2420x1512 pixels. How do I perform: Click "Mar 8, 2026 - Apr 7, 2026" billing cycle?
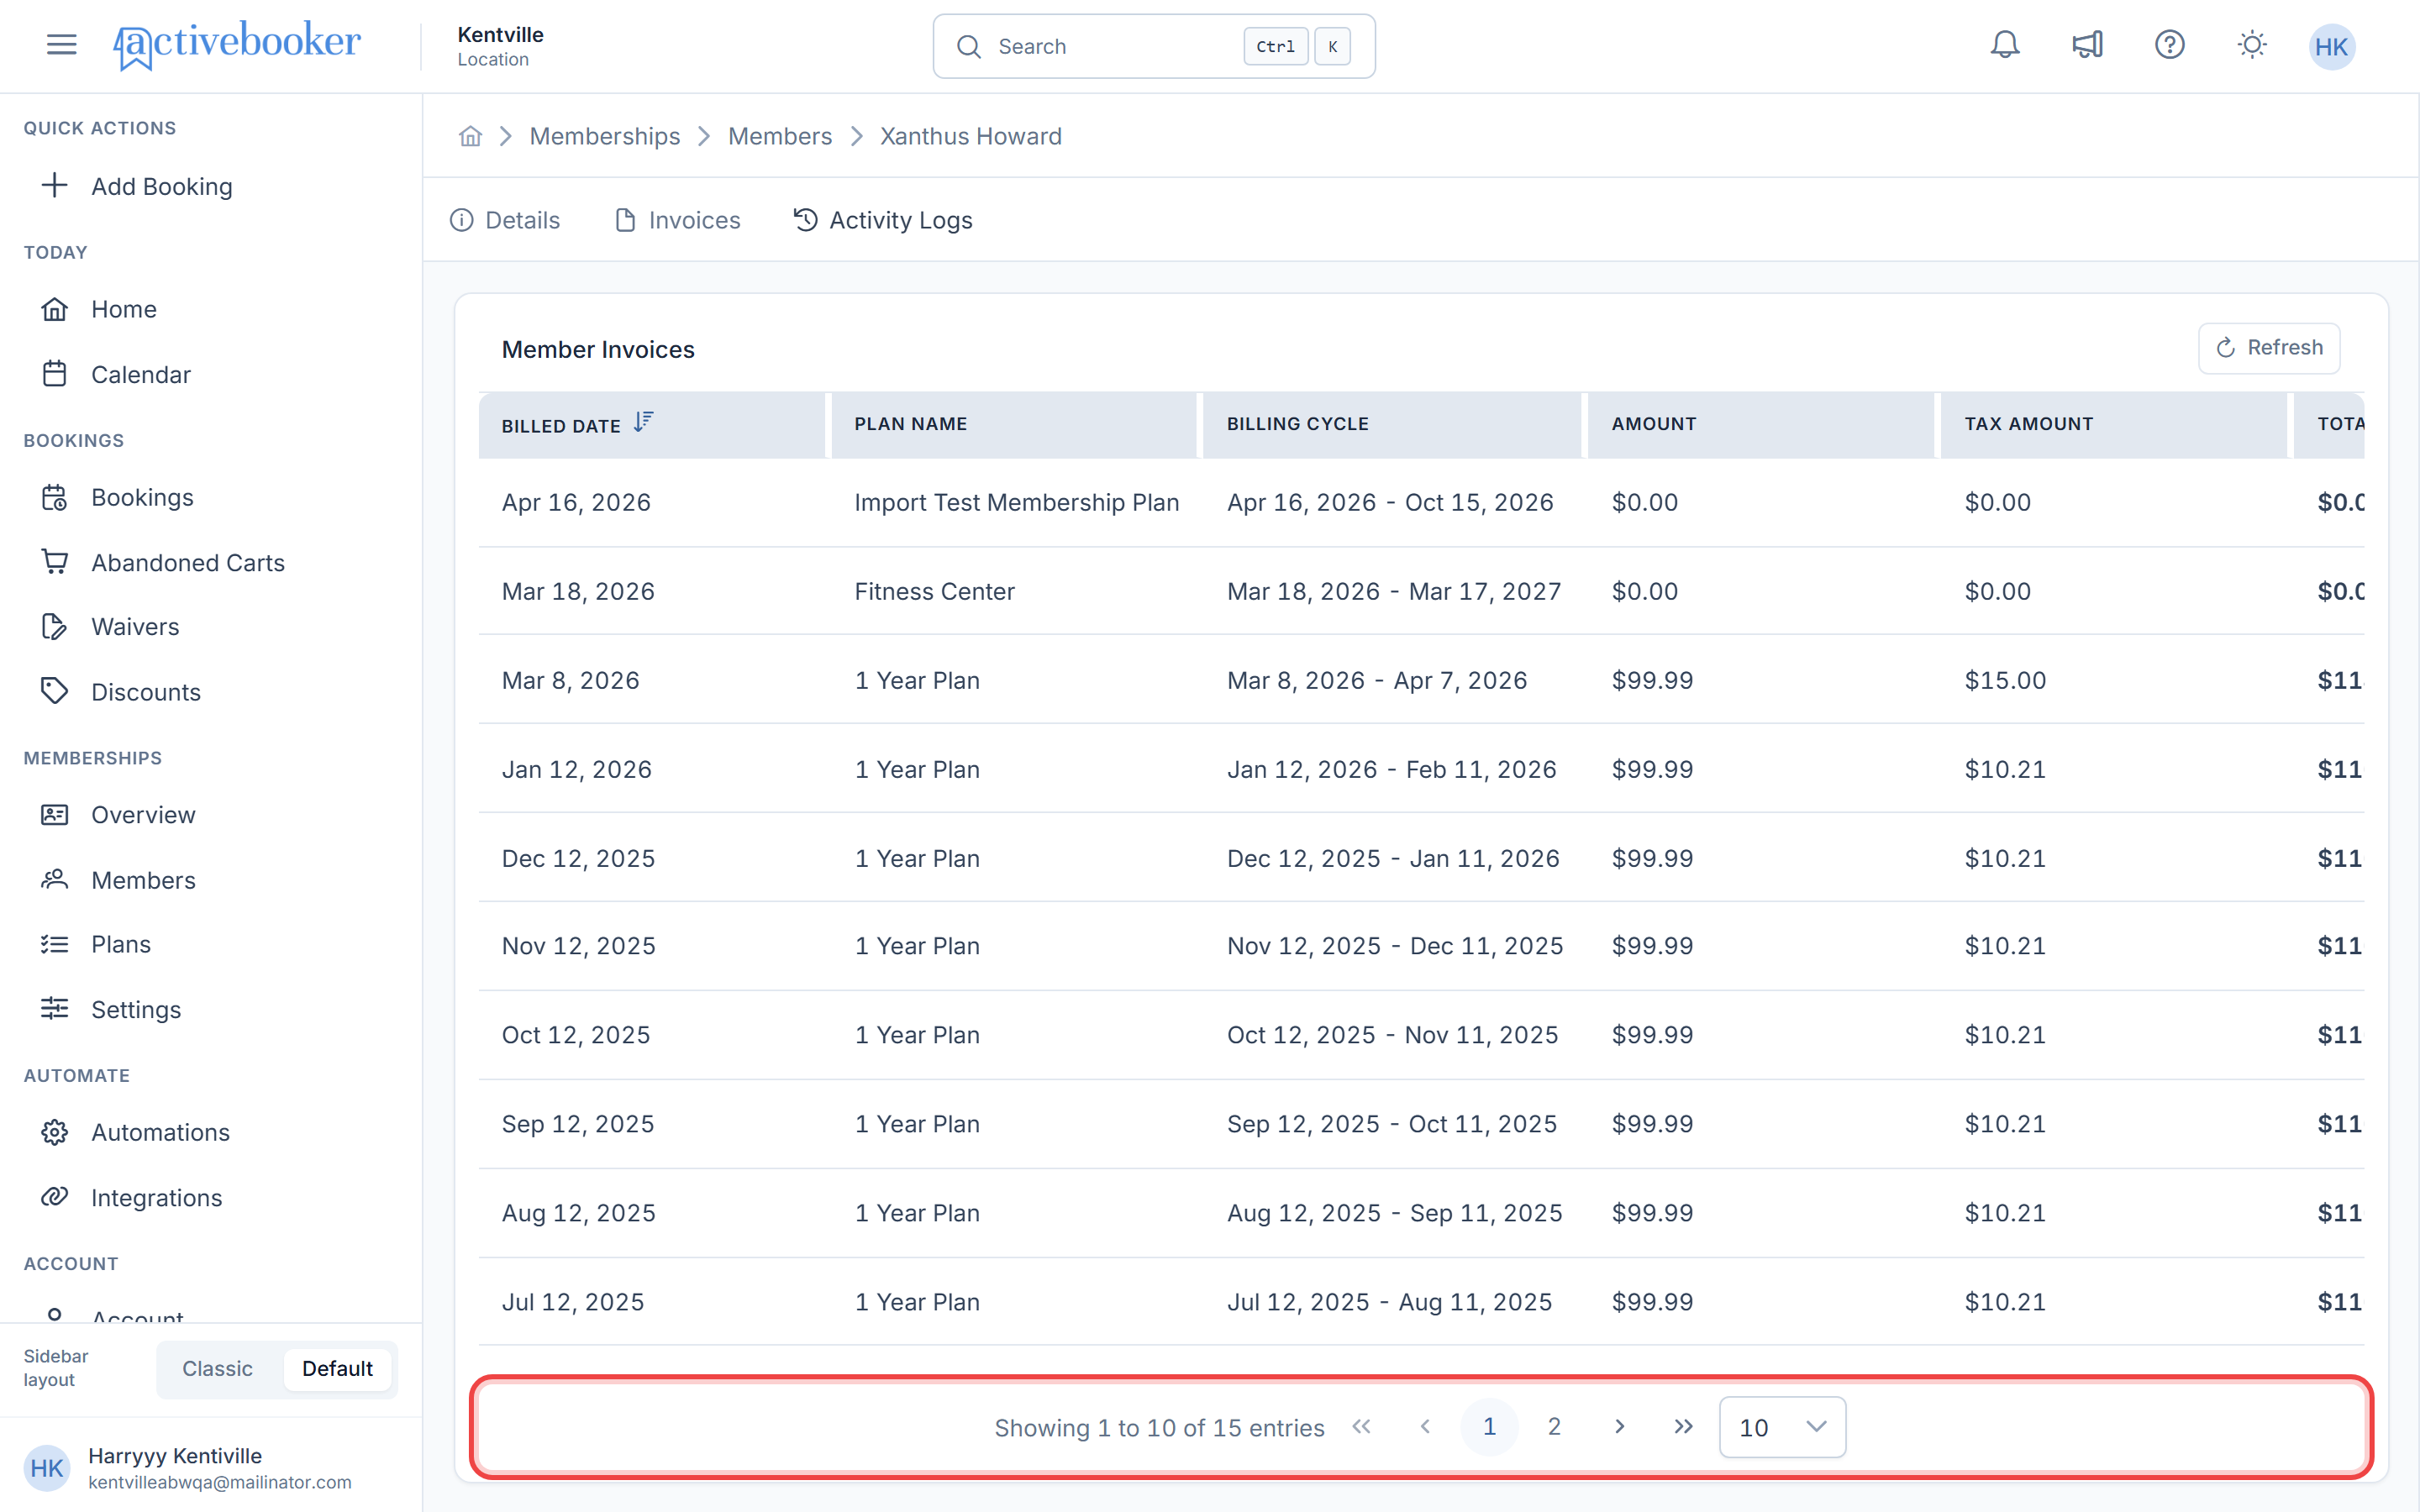coord(1377,680)
